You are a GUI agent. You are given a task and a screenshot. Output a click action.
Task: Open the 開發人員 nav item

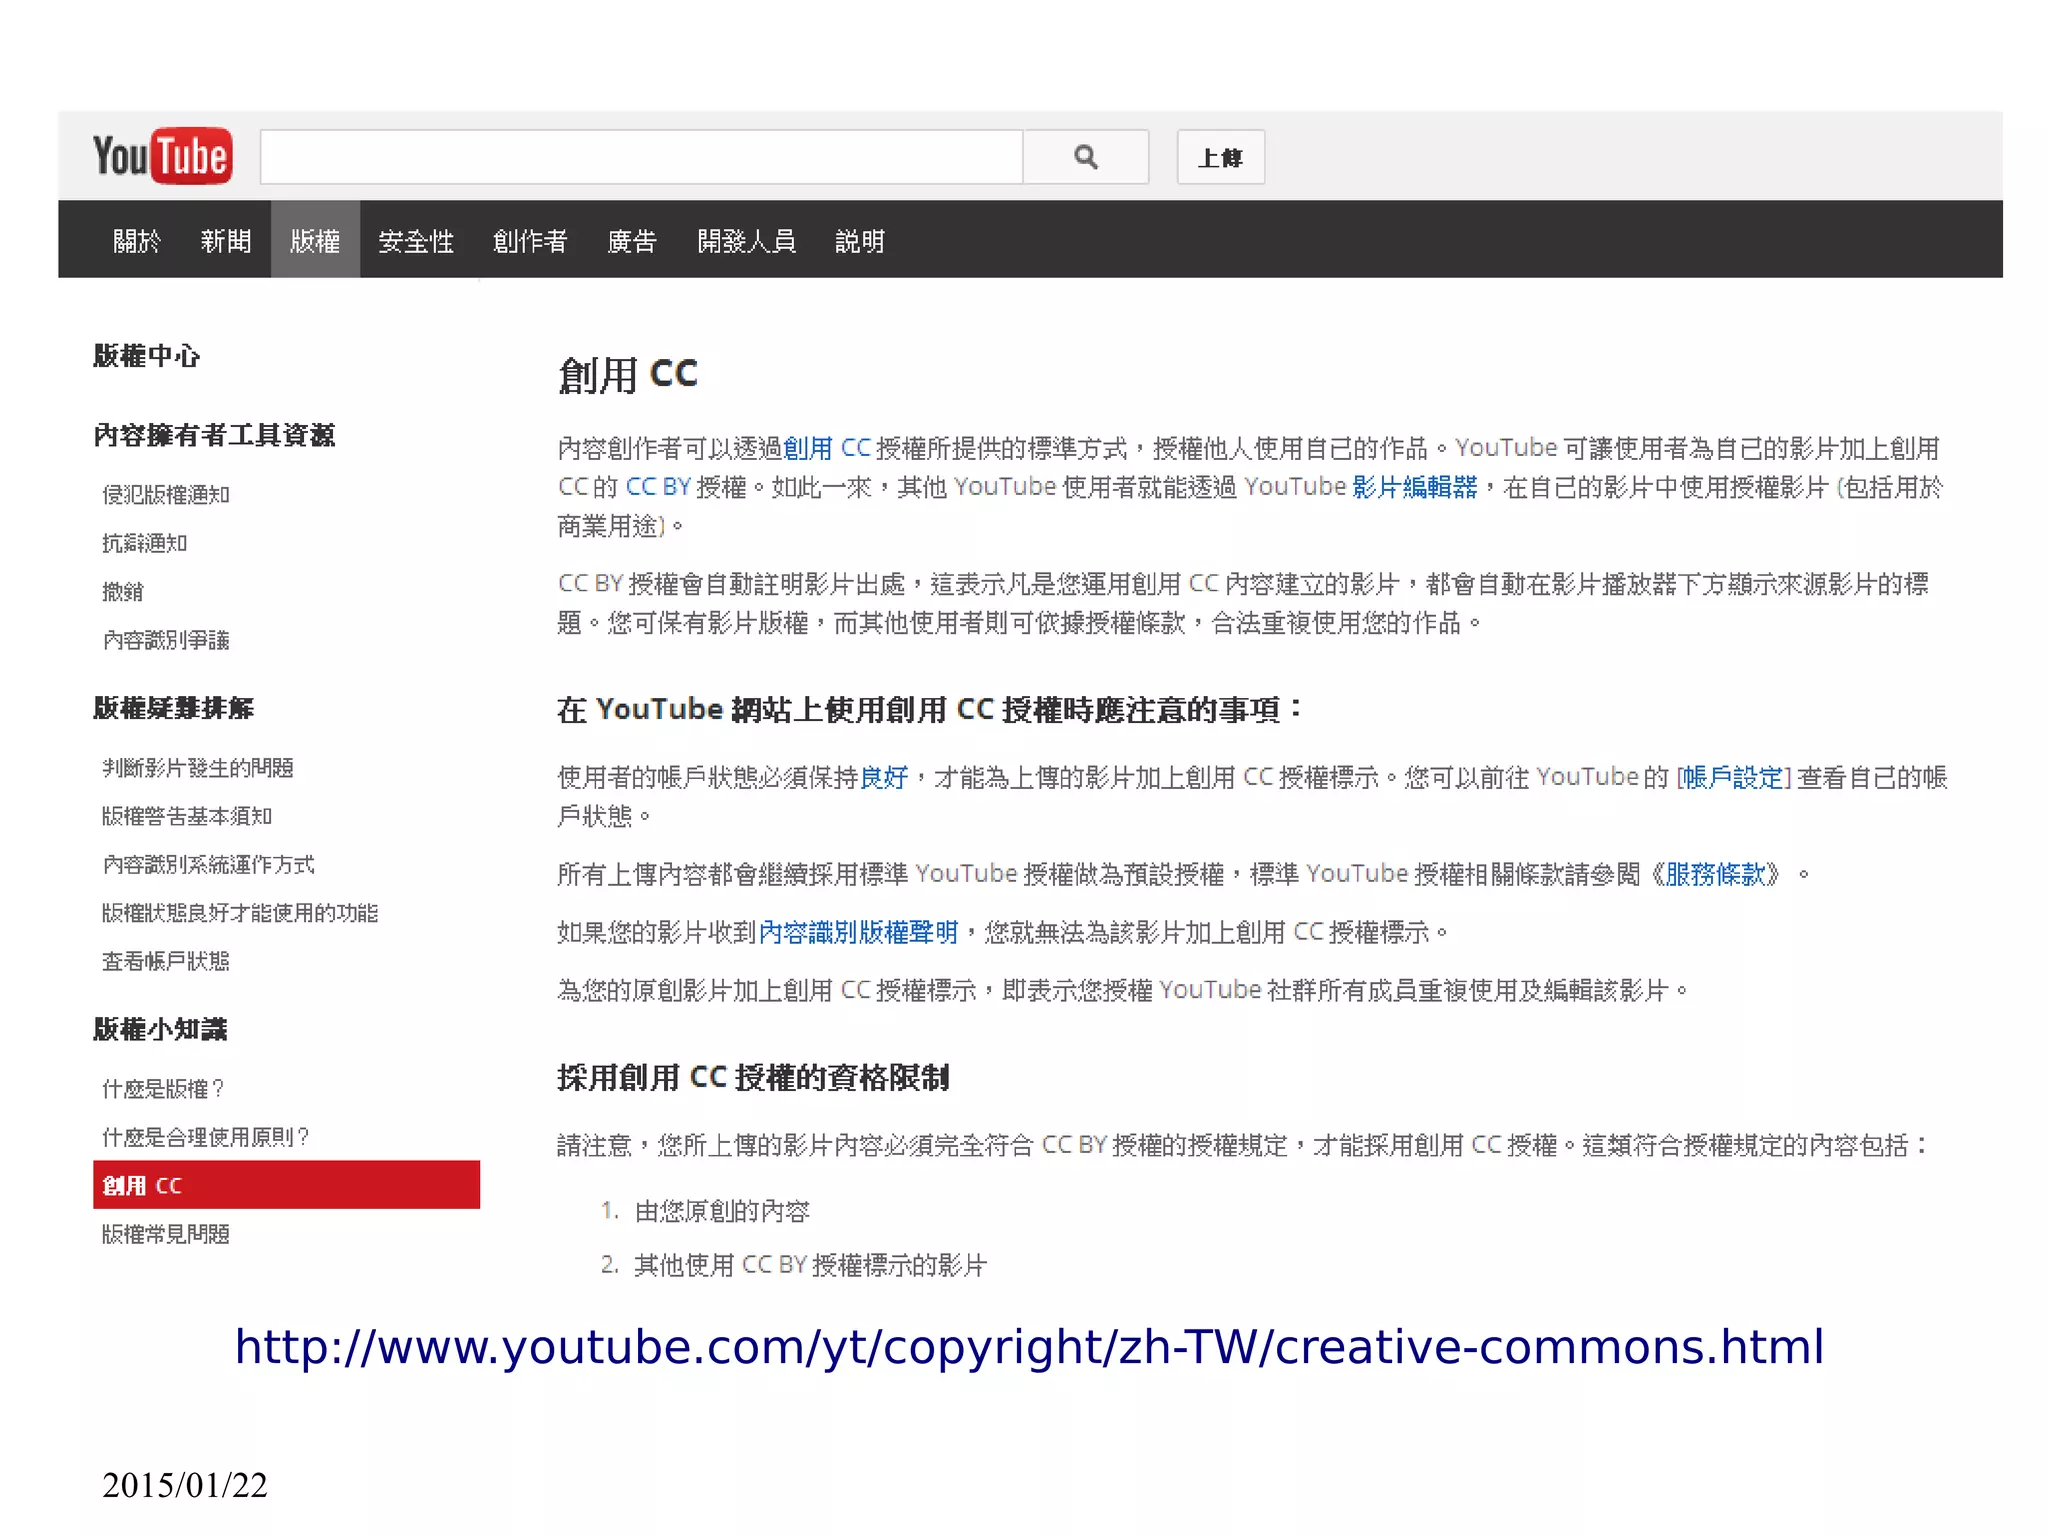tap(746, 241)
